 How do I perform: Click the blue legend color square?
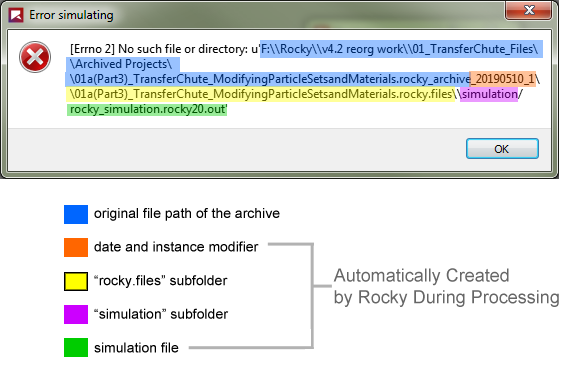click(x=76, y=214)
